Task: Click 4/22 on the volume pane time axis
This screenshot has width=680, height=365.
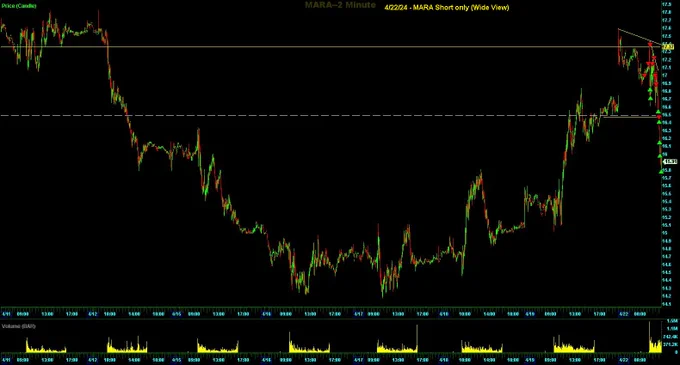Action: [624, 360]
